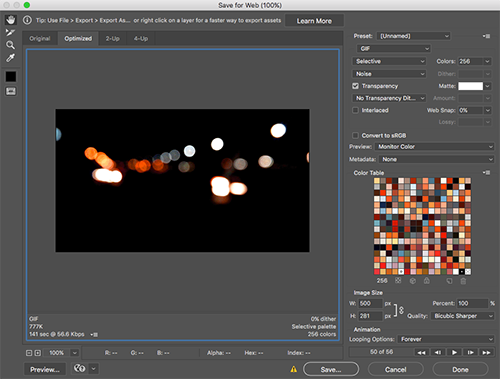This screenshot has width=500, height=379.
Task: Click the bokeh lights preview image
Action: [x=182, y=180]
